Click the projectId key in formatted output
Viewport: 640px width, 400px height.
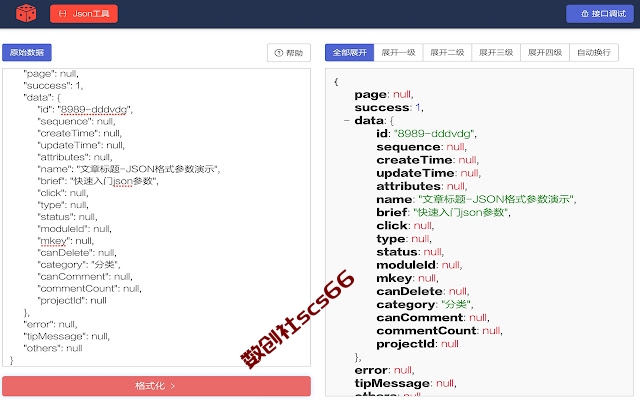click(405, 344)
